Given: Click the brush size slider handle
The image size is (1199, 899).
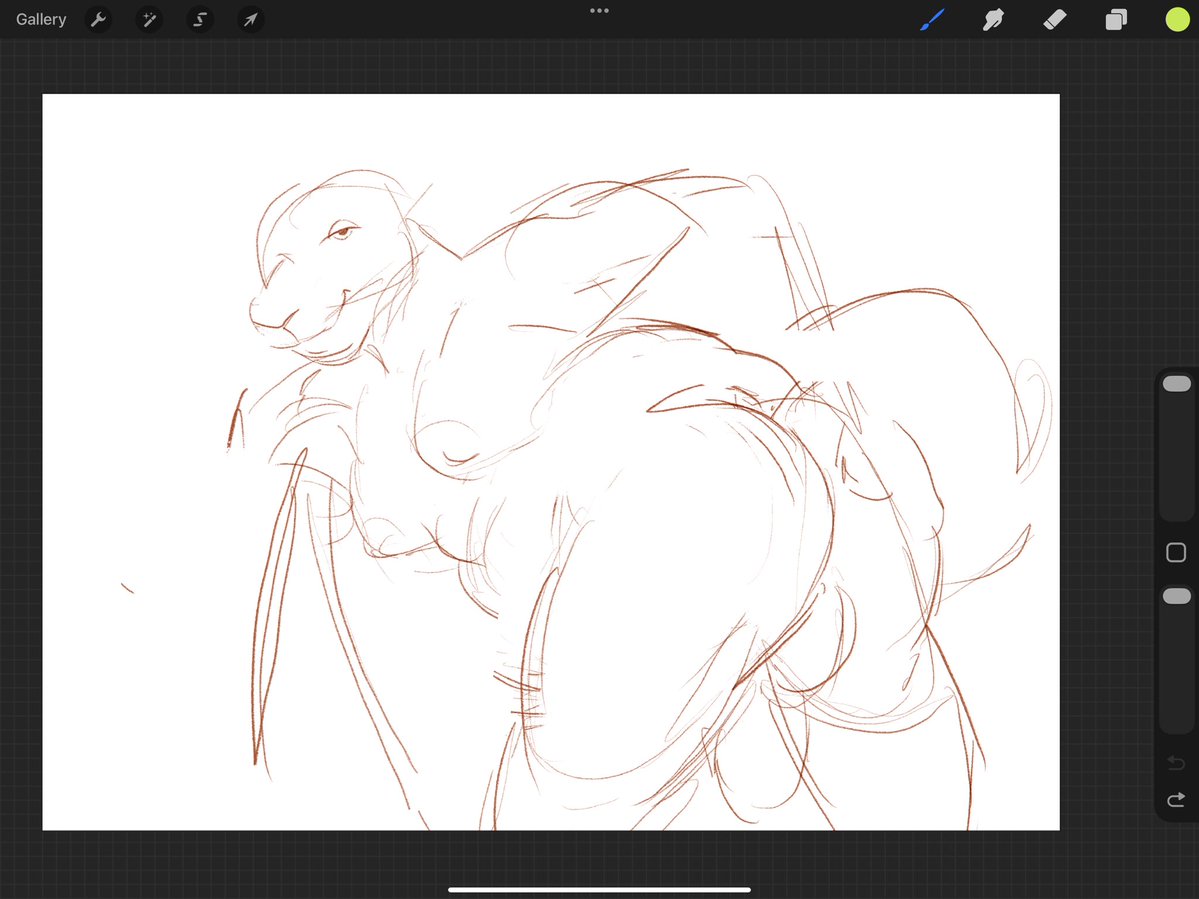Looking at the screenshot, I should click(x=1177, y=384).
